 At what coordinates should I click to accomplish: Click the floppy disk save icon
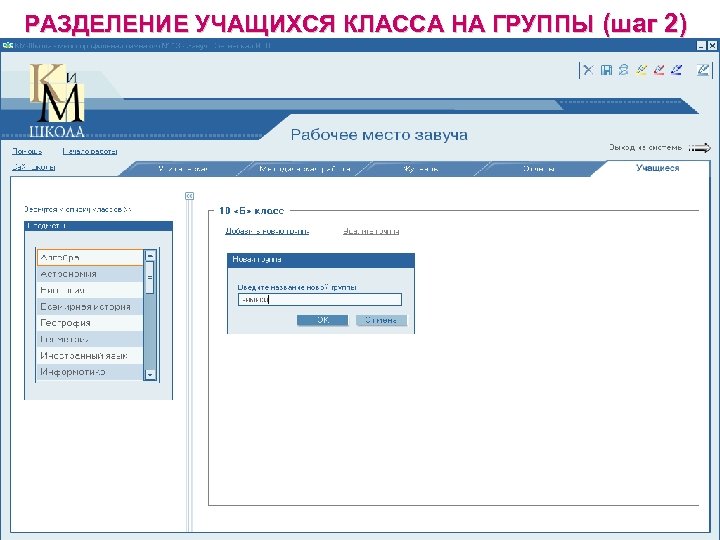click(606, 70)
